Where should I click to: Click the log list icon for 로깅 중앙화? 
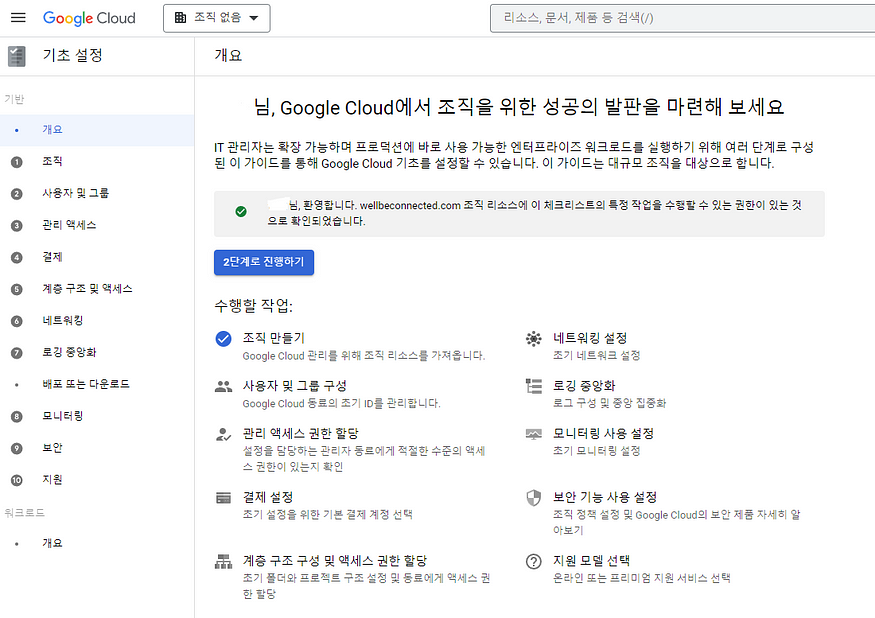[x=533, y=386]
